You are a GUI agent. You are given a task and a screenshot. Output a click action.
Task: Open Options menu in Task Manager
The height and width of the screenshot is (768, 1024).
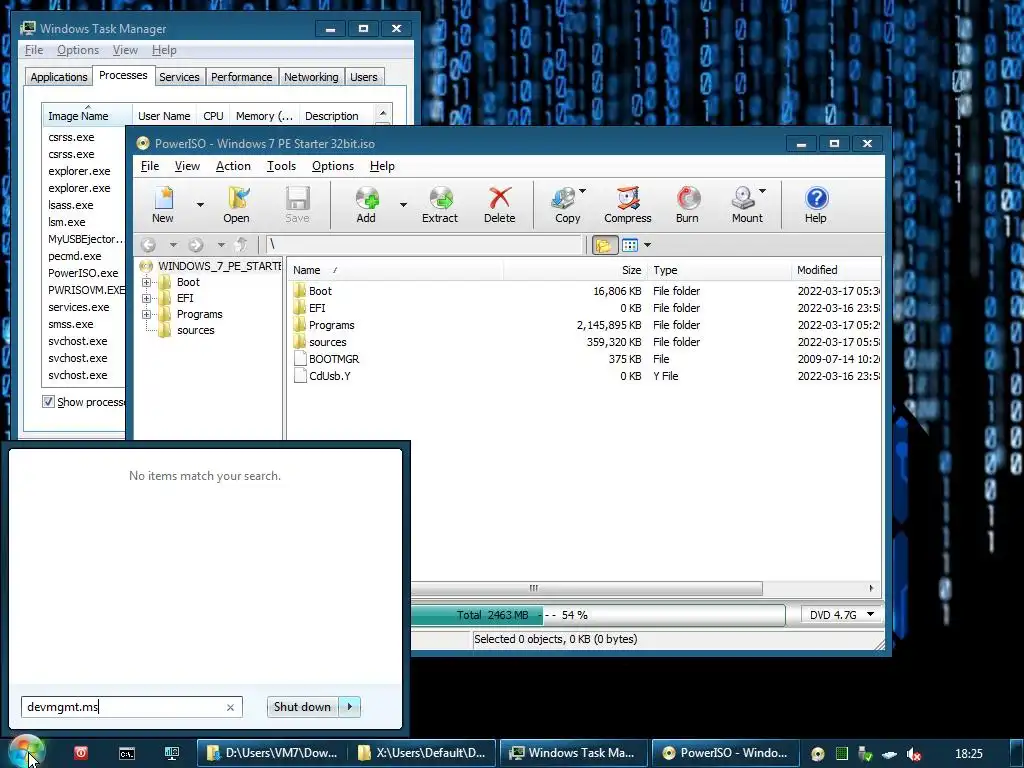coord(78,50)
